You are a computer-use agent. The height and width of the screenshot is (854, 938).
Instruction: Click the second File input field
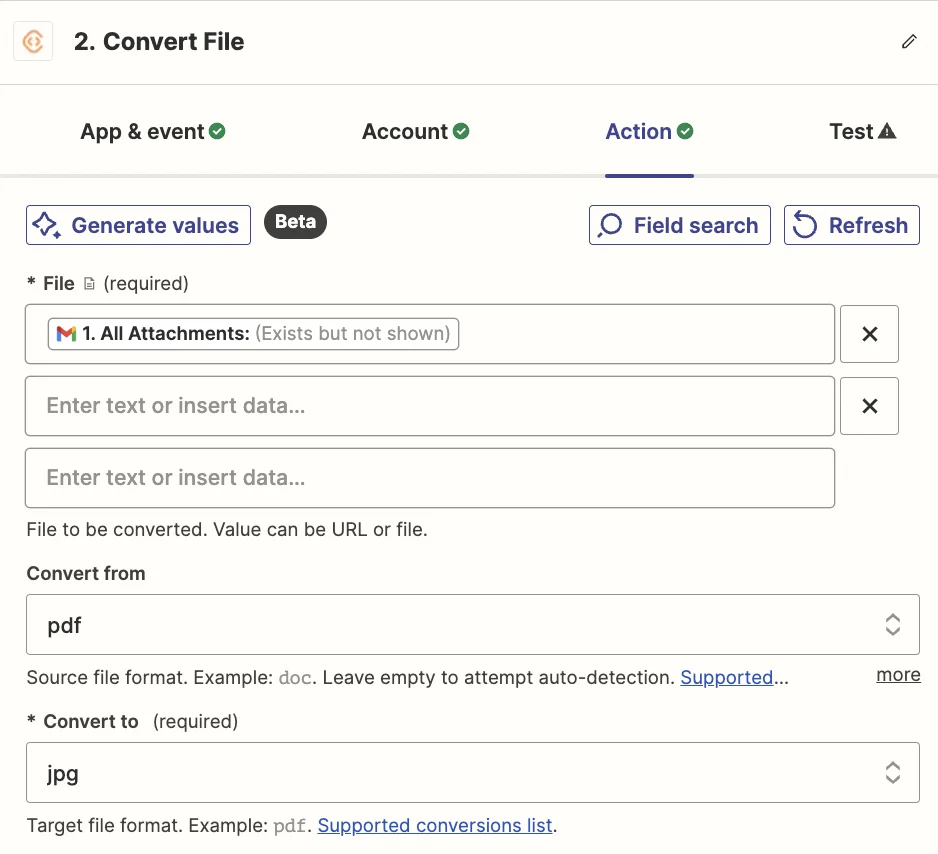pyautogui.click(x=430, y=406)
